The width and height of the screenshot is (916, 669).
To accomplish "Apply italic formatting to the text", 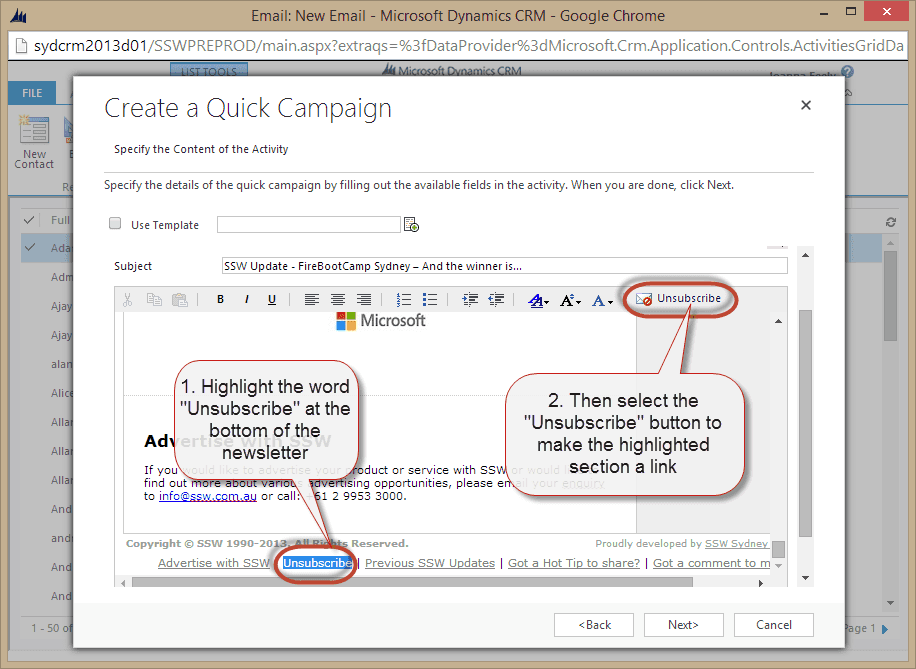I will pos(246,299).
